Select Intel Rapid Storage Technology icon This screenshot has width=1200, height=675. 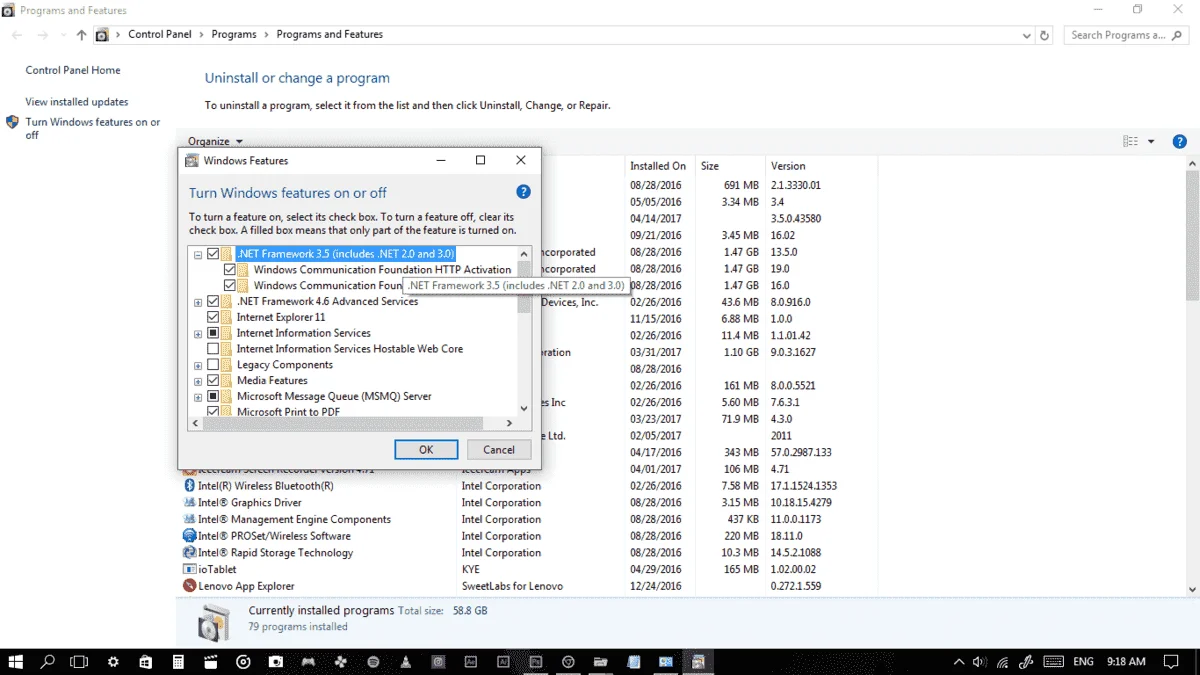189,553
